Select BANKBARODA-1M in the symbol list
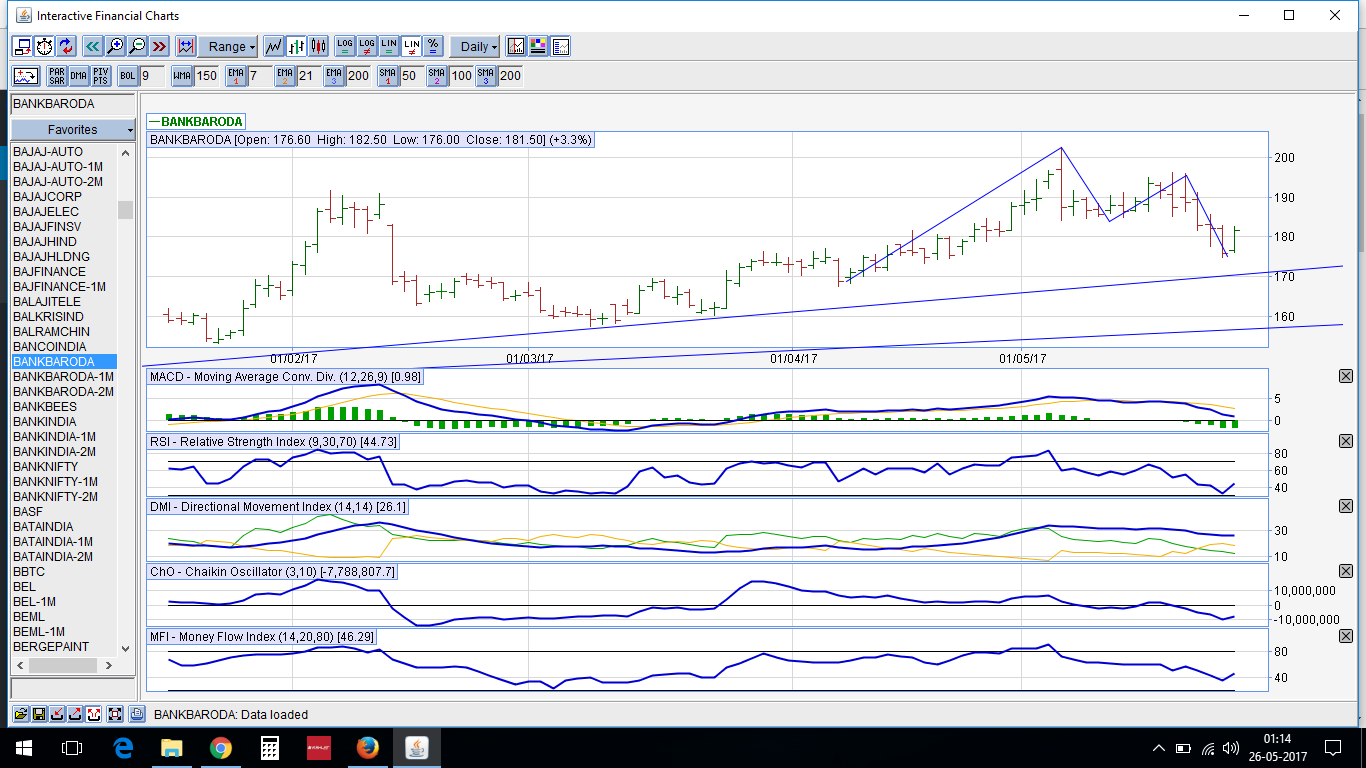The width and height of the screenshot is (1366, 768). point(65,377)
